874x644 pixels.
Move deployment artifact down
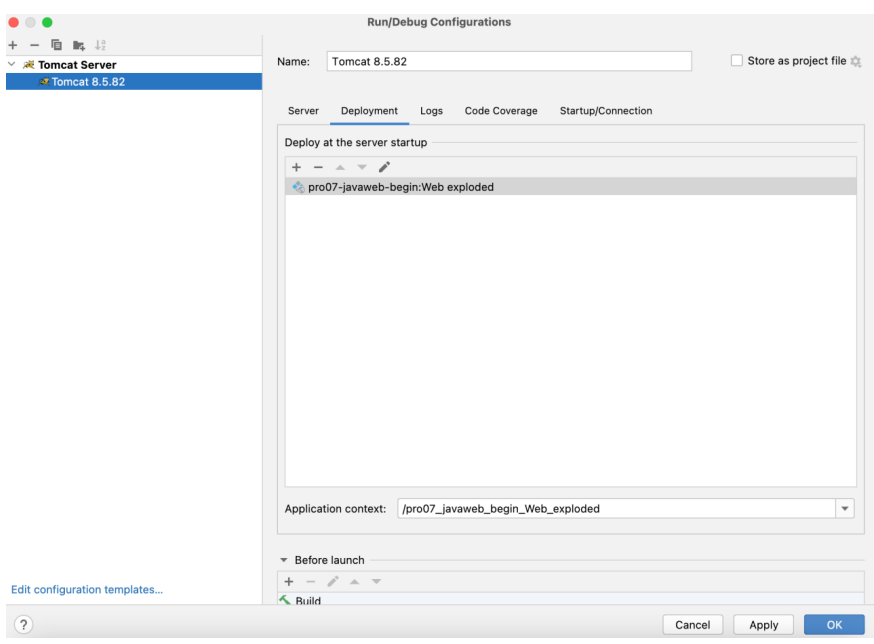pyautogui.click(x=362, y=167)
